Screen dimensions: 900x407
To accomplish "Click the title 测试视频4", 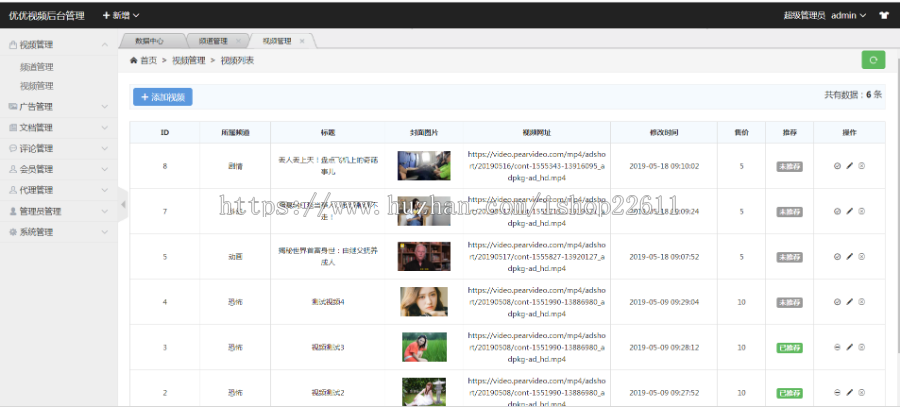I will [328, 302].
